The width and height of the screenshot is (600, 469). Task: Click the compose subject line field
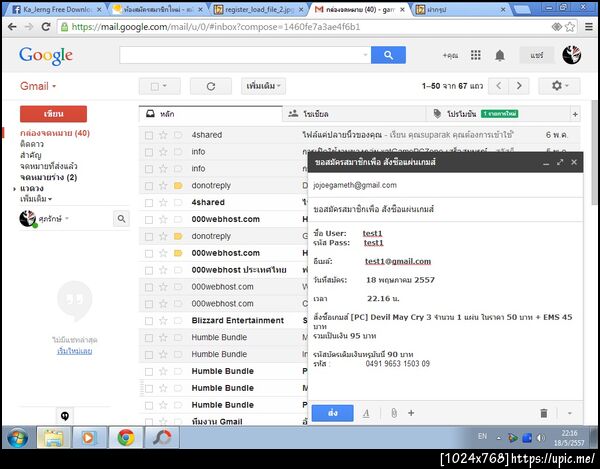445,209
